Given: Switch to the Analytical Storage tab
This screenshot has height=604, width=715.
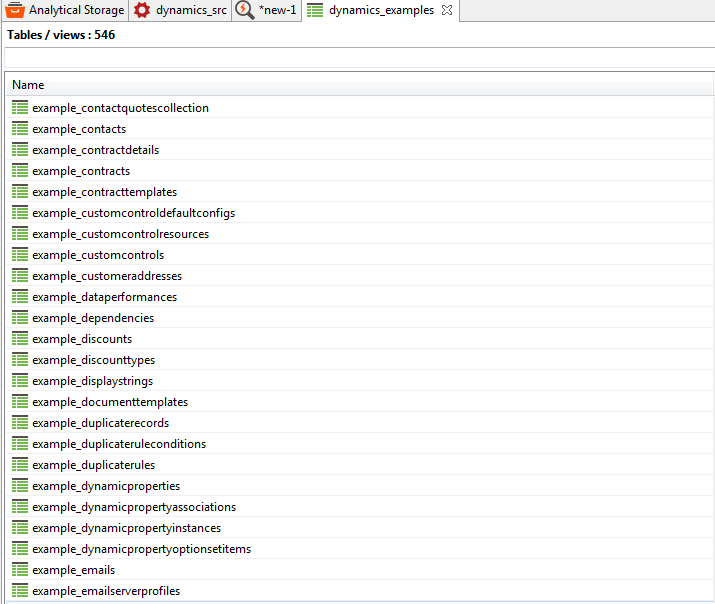Looking at the screenshot, I should tap(76, 10).
